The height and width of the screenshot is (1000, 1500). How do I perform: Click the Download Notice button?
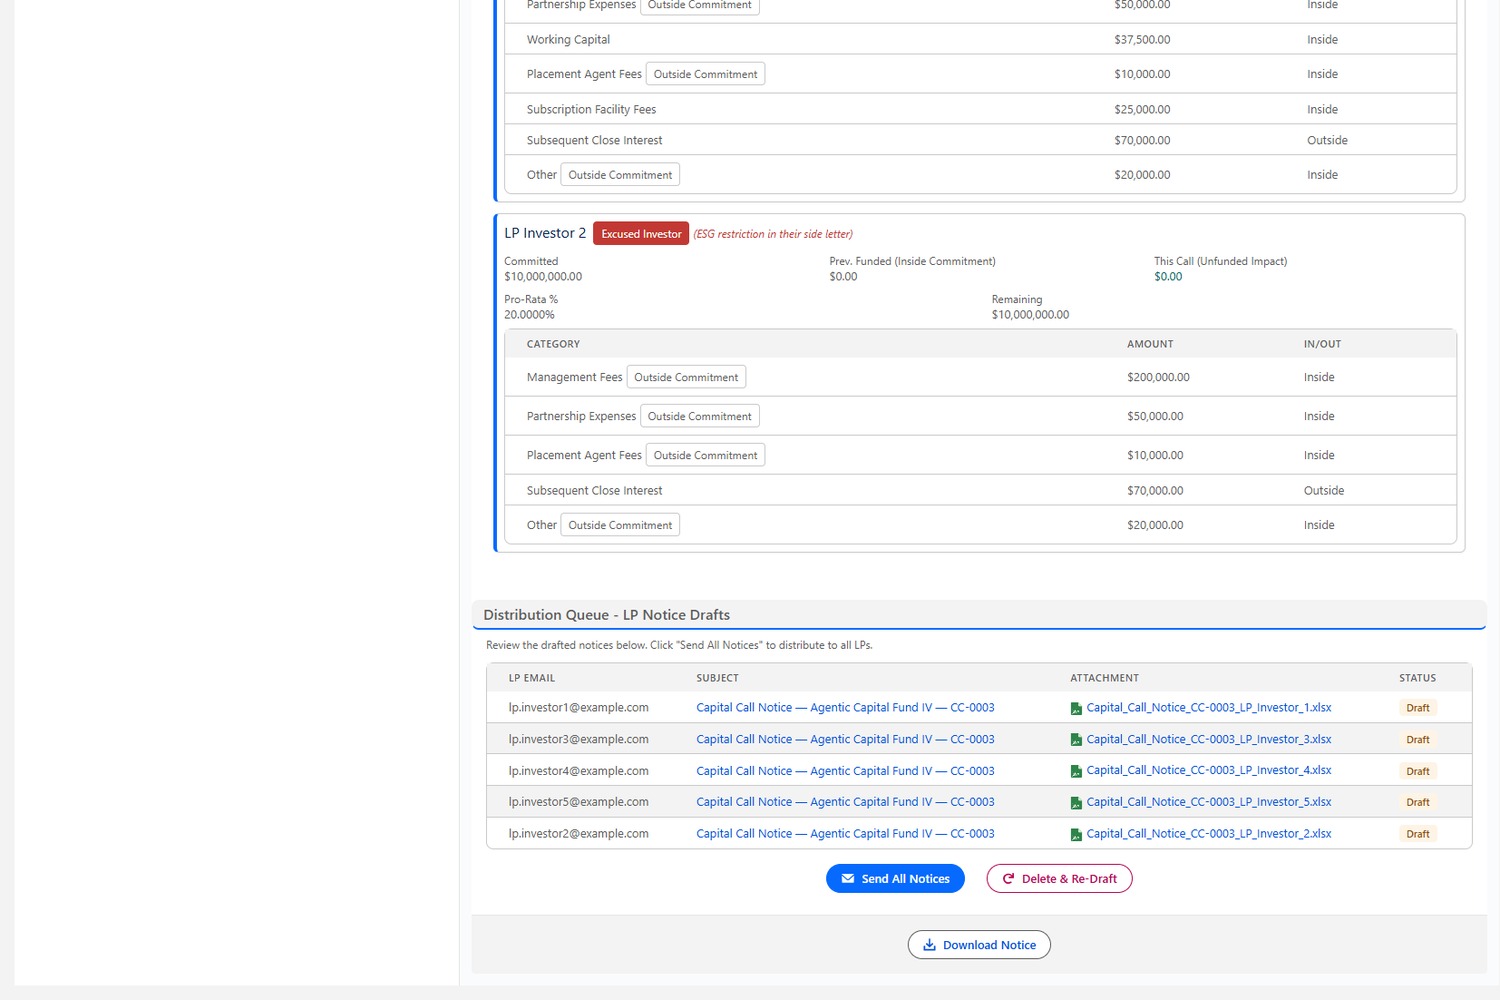pos(979,945)
